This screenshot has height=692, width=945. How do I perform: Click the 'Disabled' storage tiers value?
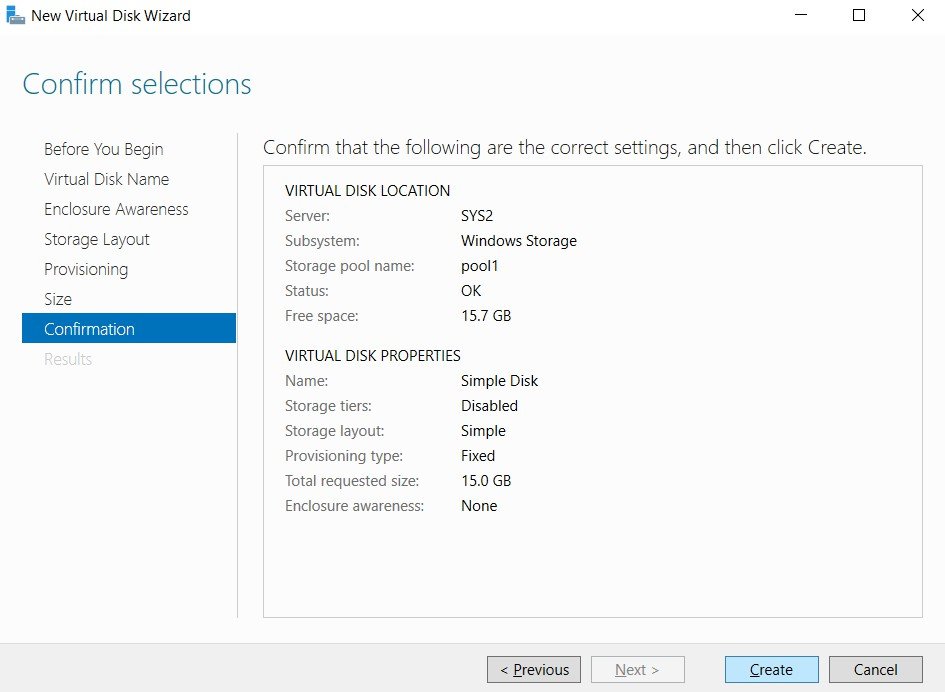[x=489, y=406]
